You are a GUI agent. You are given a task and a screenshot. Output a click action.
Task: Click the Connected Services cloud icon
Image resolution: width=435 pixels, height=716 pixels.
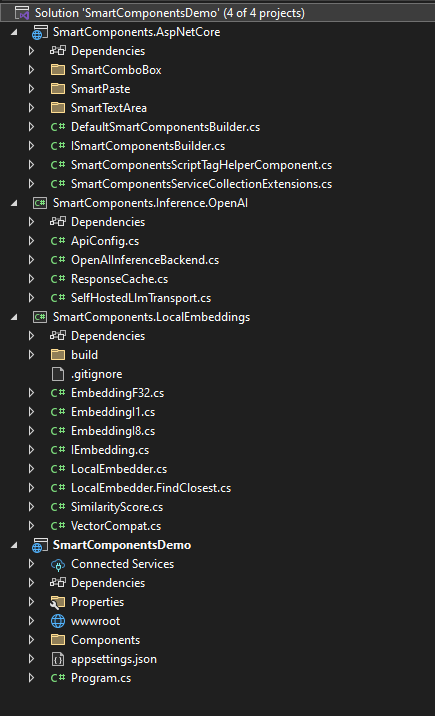click(x=58, y=564)
